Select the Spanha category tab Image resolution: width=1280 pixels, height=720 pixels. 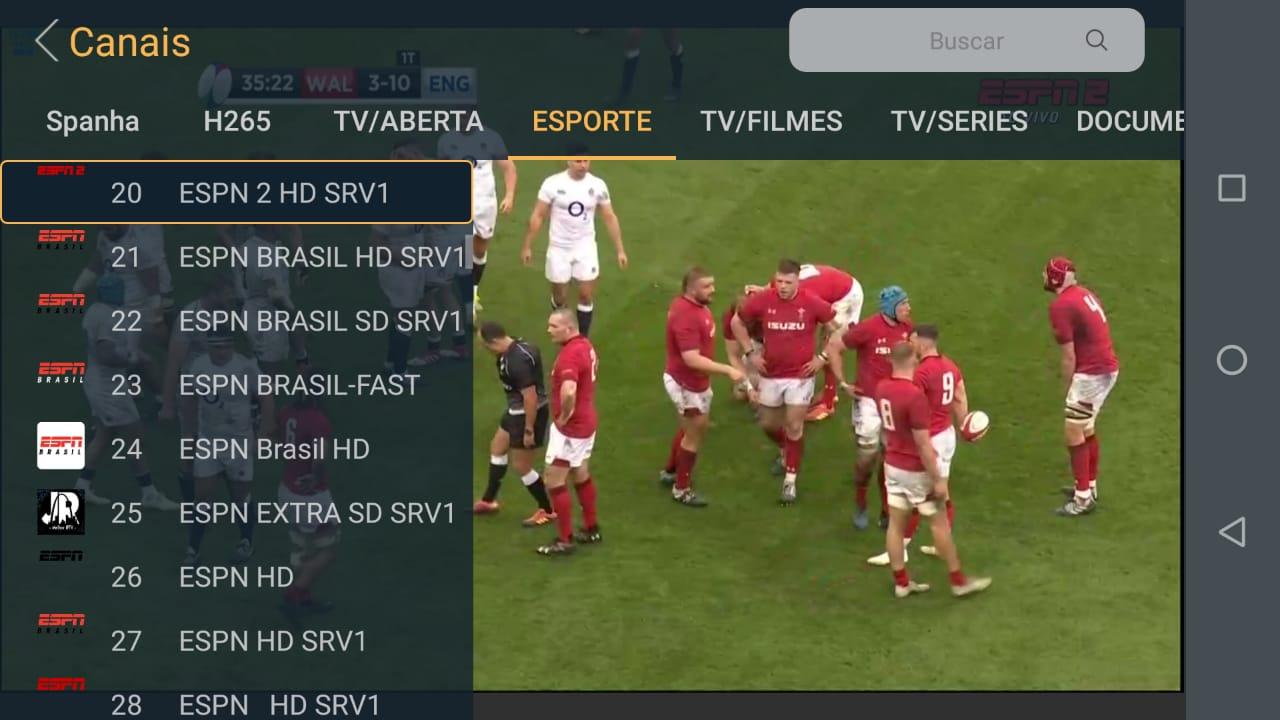click(92, 122)
